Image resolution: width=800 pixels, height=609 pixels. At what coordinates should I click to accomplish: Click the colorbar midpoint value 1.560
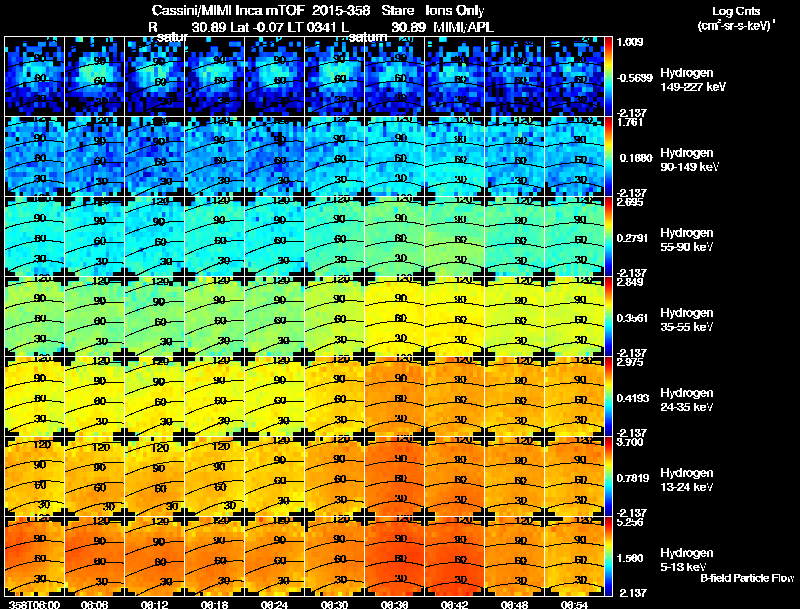coord(630,558)
